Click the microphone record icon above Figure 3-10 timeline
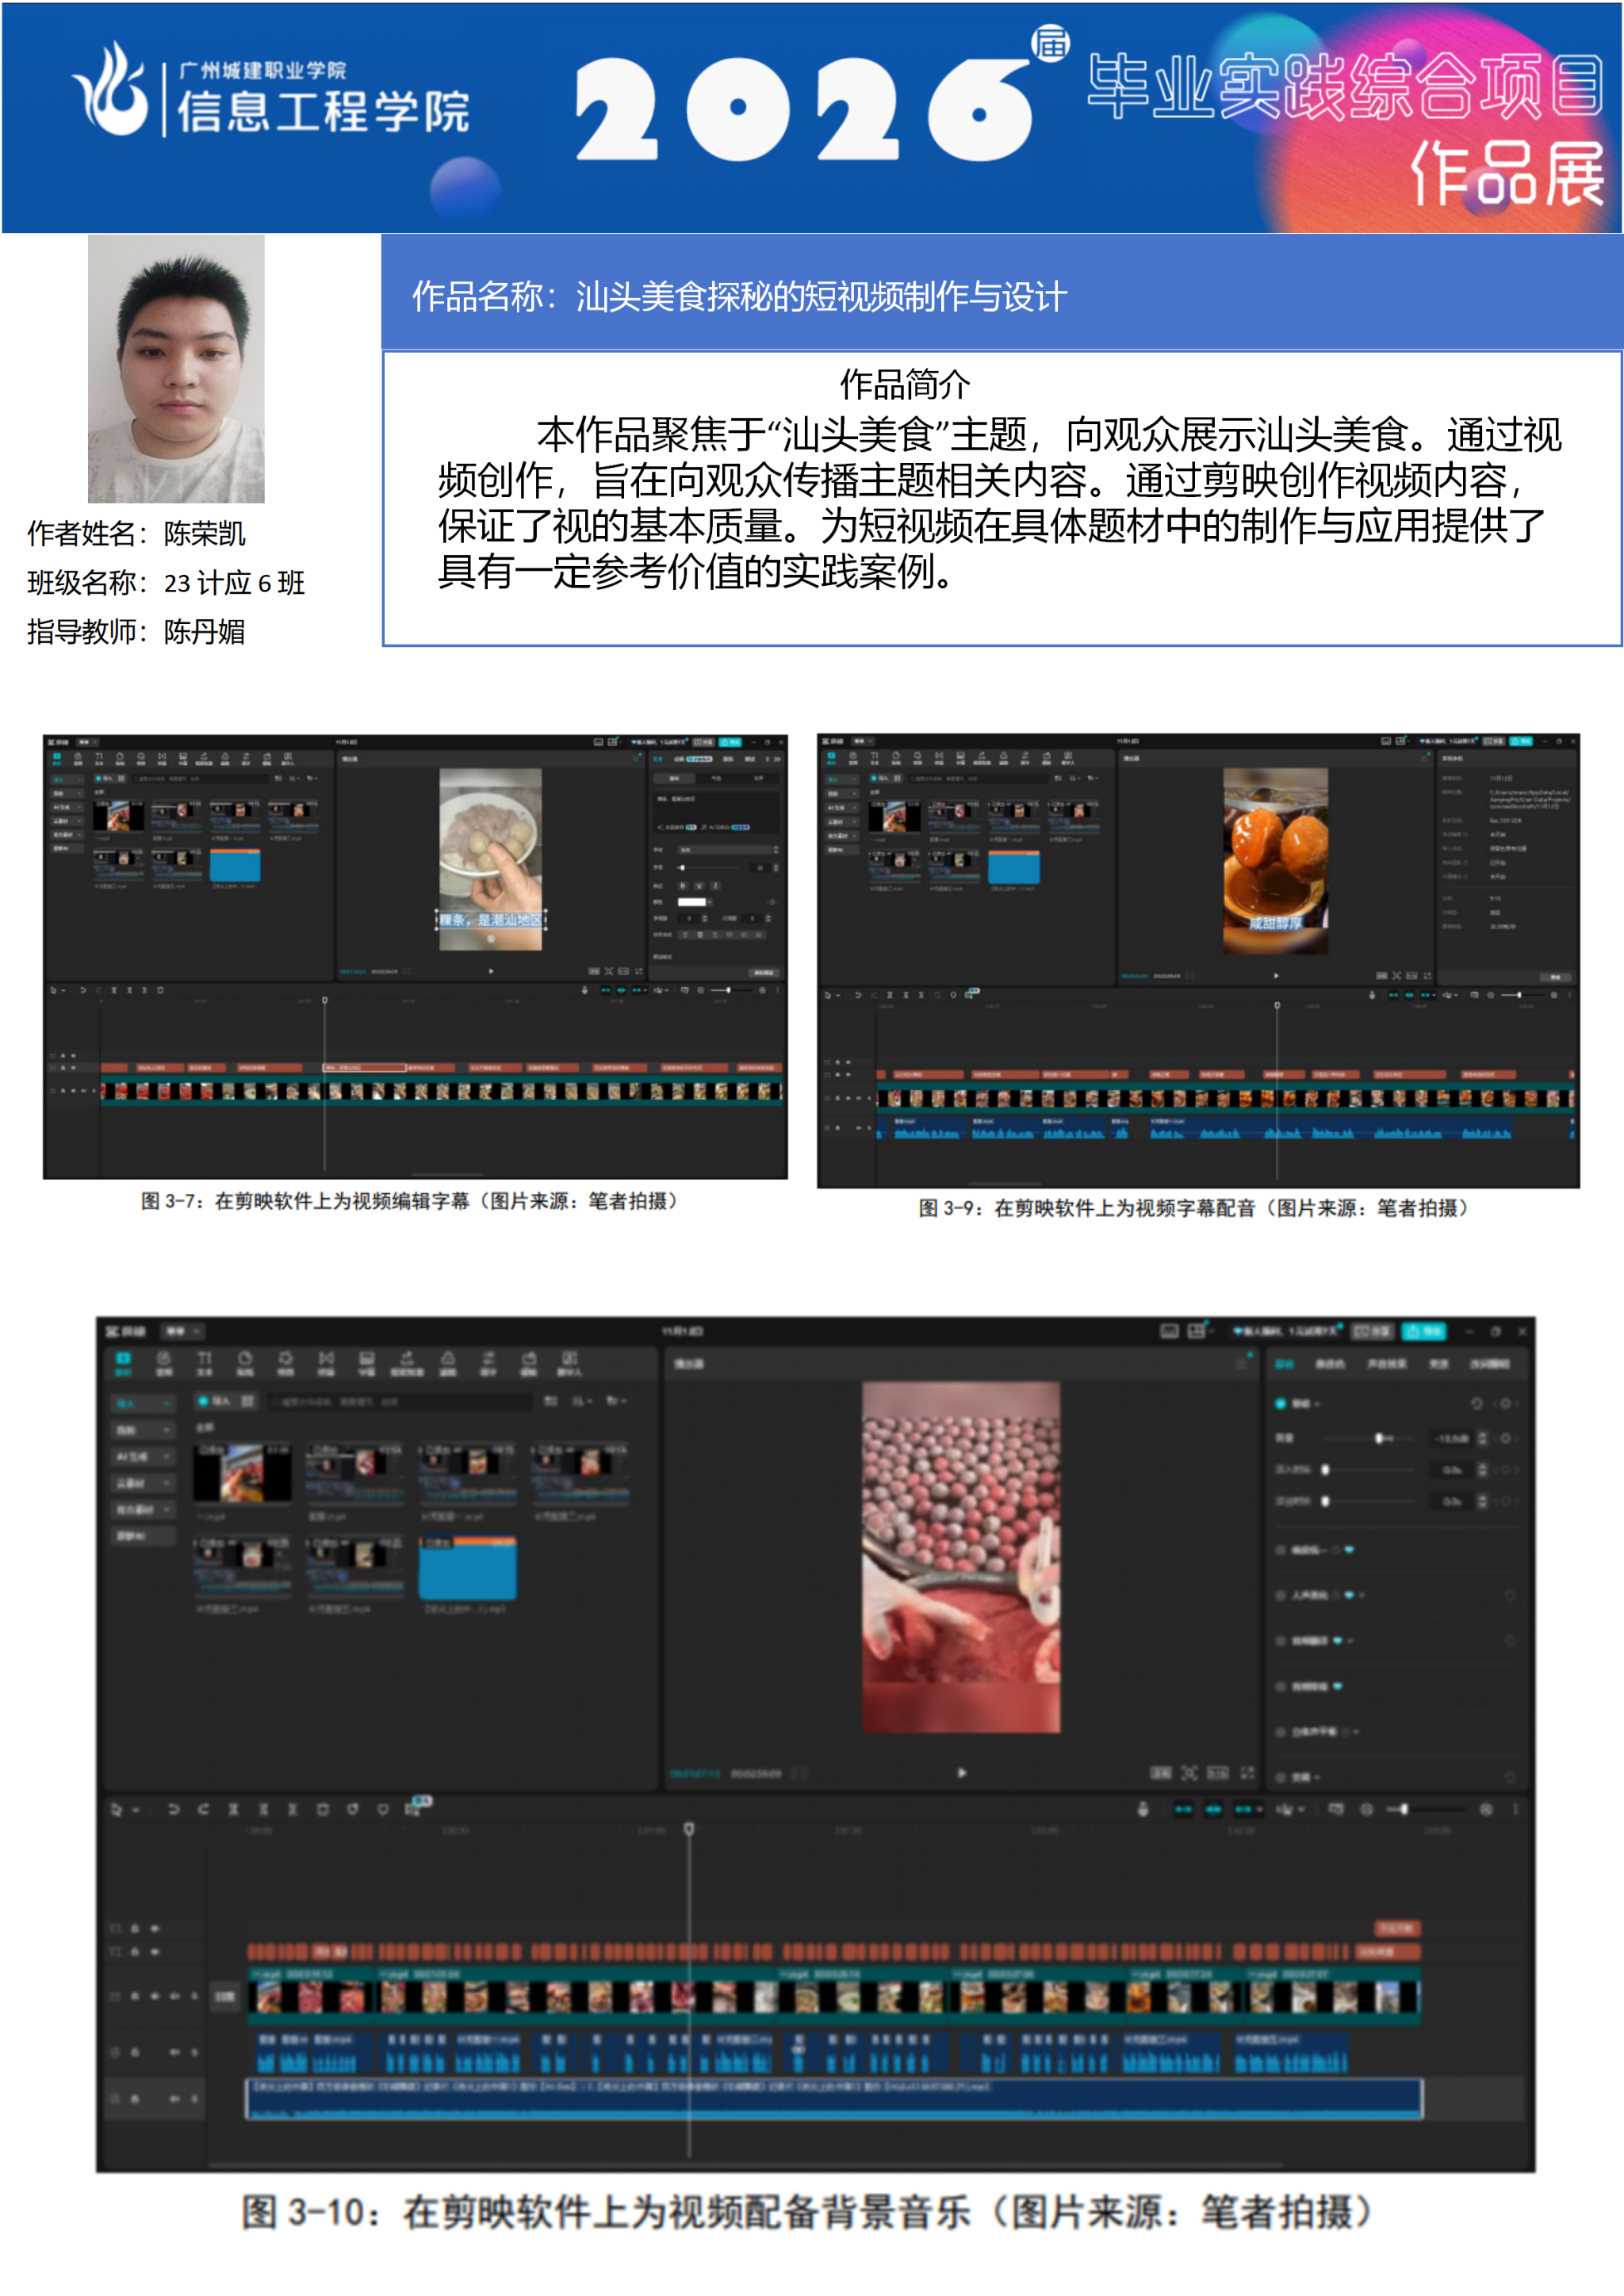The image size is (1624, 2296). (x=1143, y=1809)
